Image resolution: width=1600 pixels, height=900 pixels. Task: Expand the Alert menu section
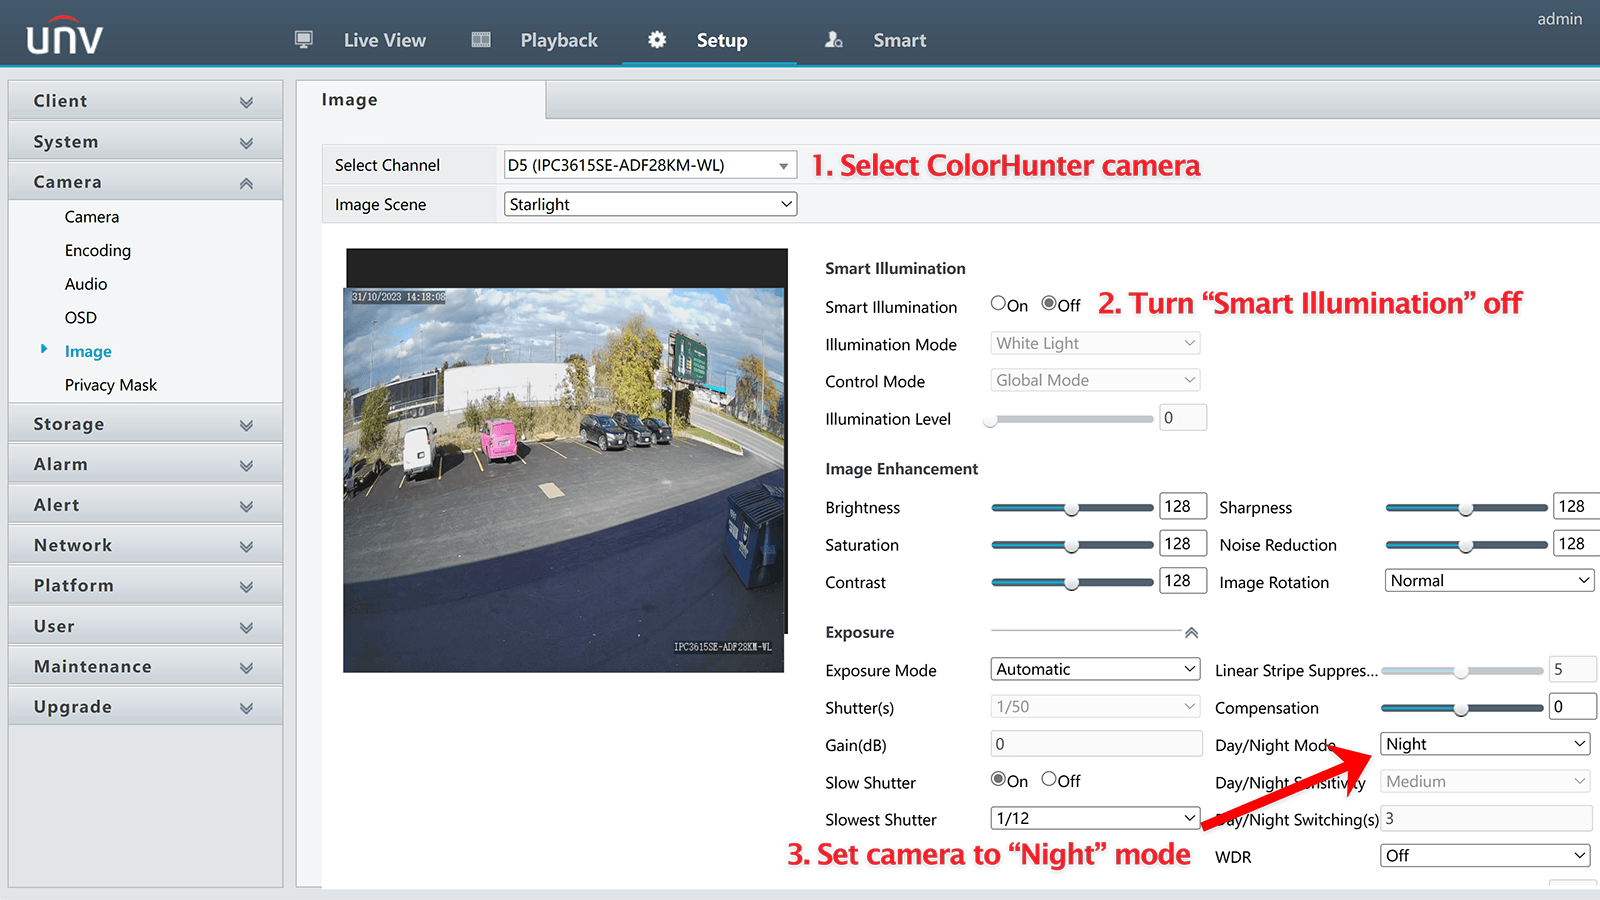pos(145,505)
